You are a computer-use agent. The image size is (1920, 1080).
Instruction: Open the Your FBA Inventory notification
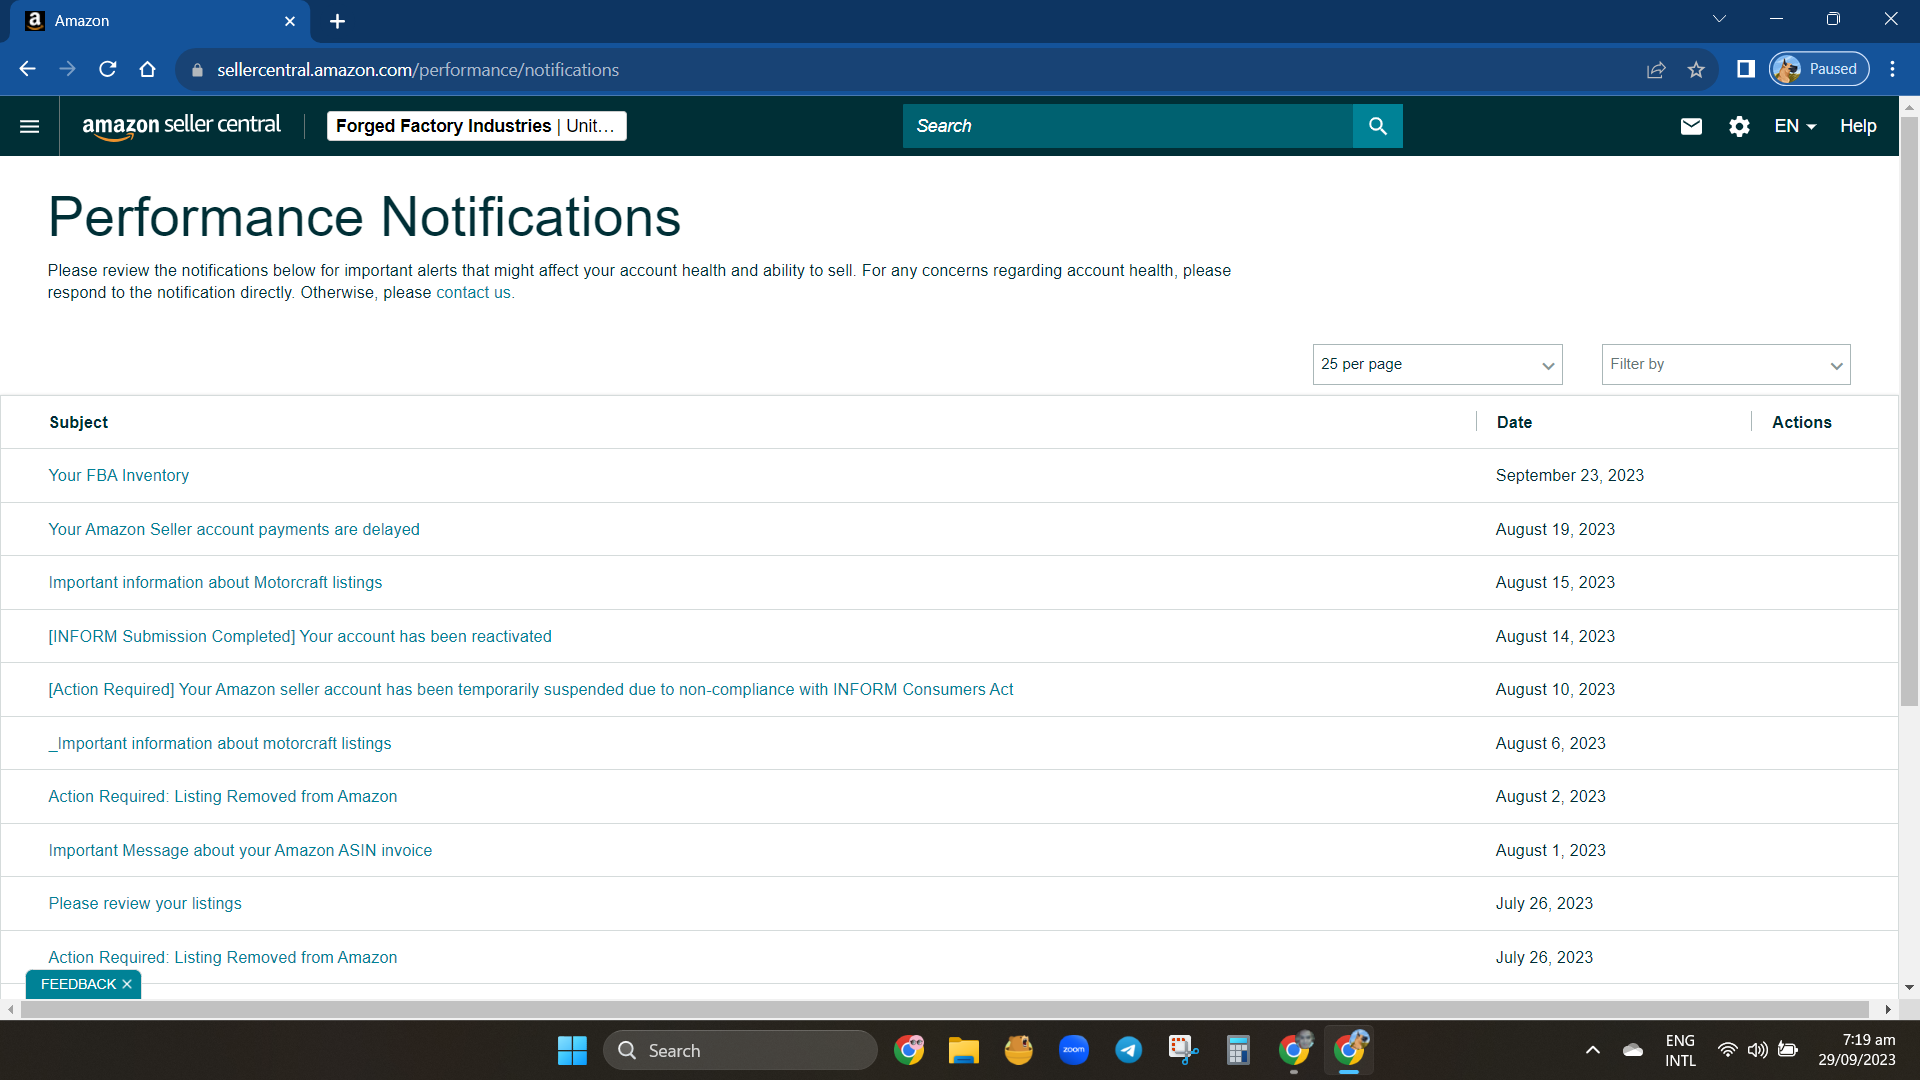[x=119, y=475]
